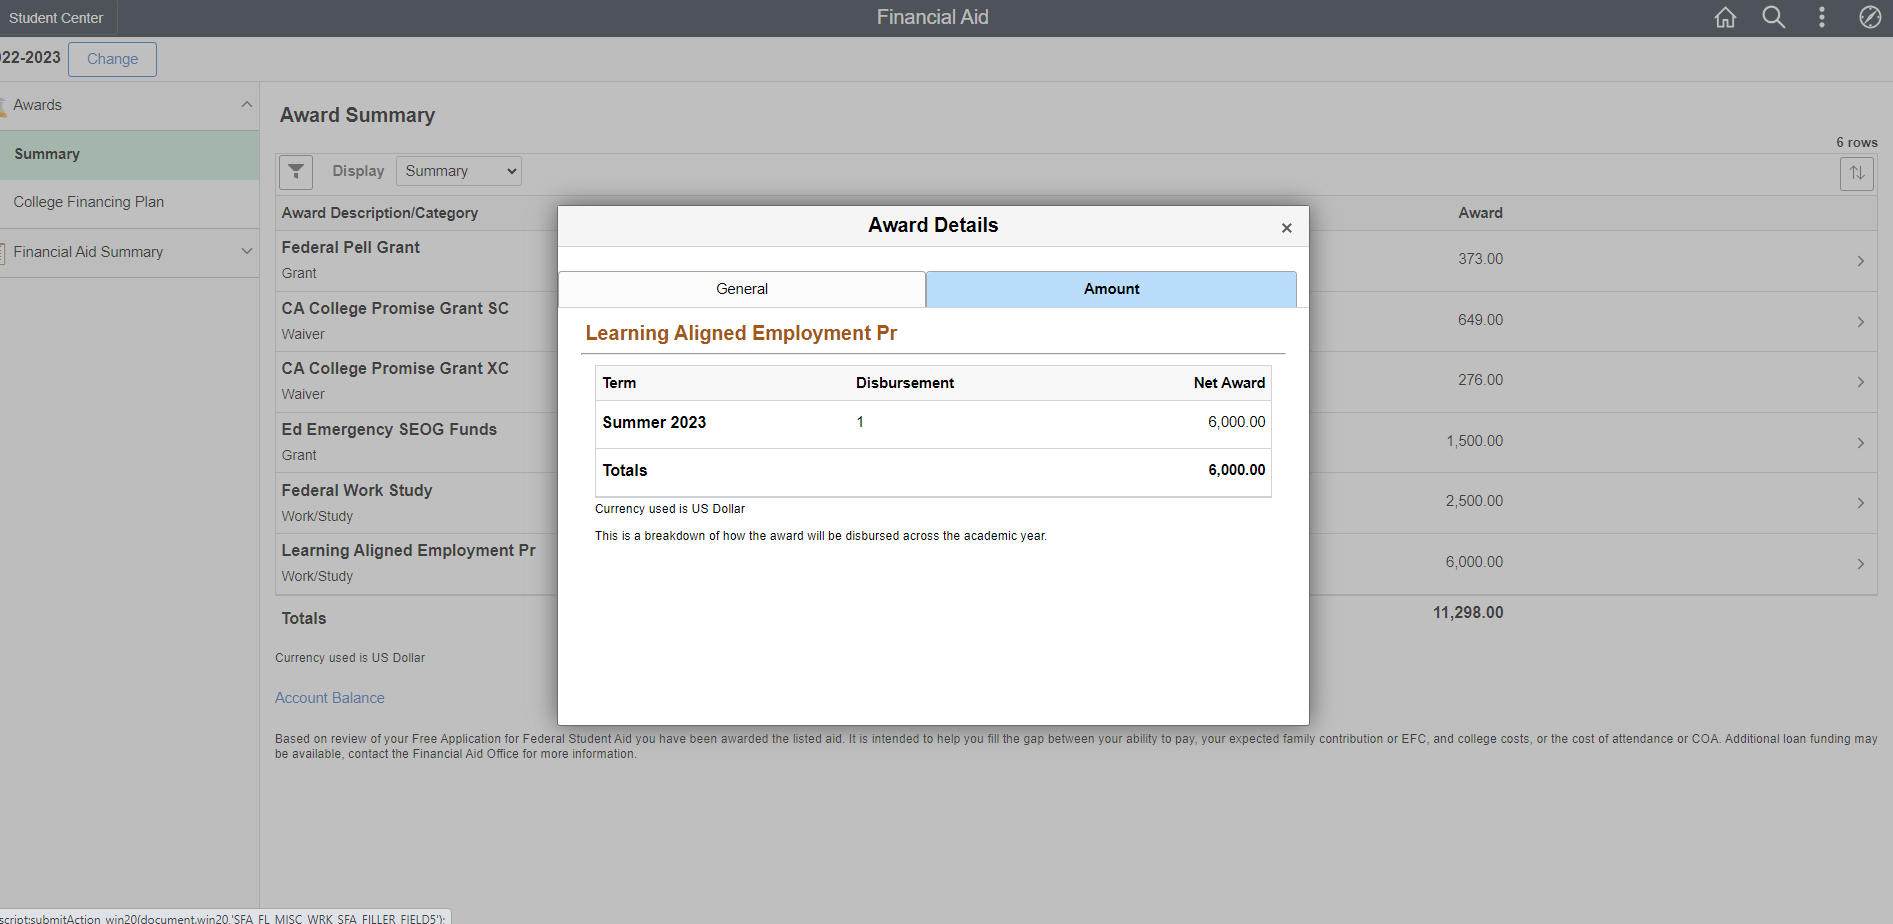Click the NavBar compass icon
1893x924 pixels.
tap(1869, 18)
